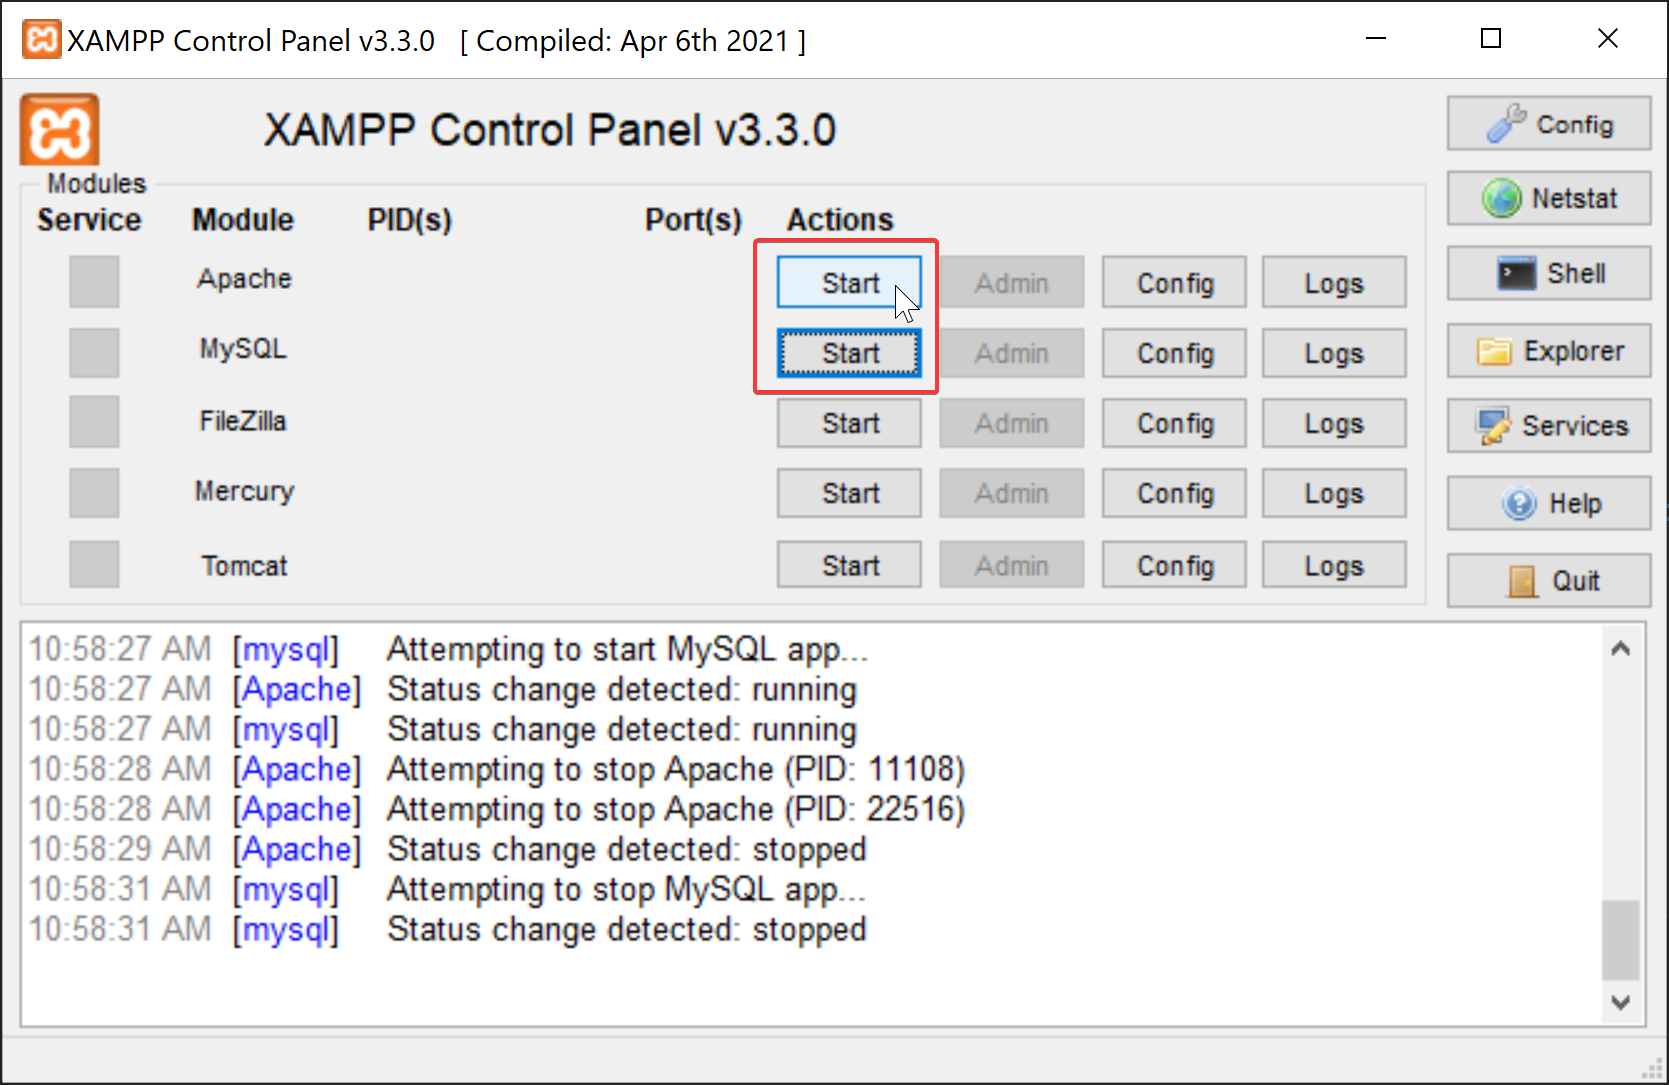Click the XAMPP logo in the panel header
The image size is (1669, 1085).
[x=59, y=130]
